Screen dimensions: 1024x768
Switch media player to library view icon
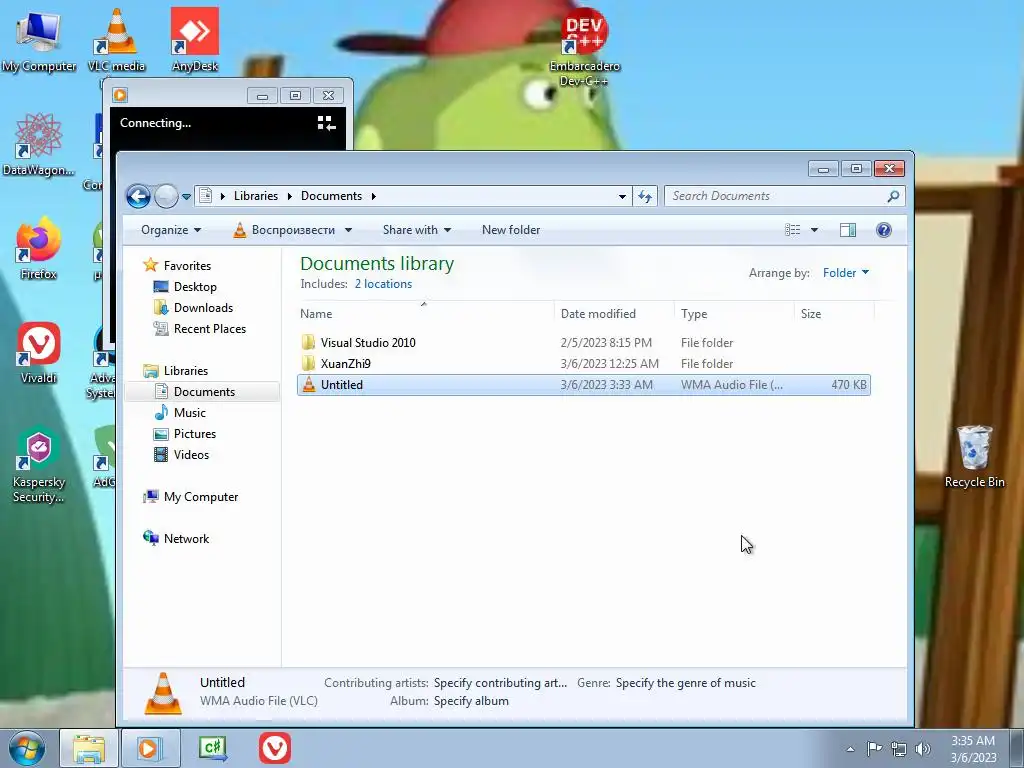point(326,123)
